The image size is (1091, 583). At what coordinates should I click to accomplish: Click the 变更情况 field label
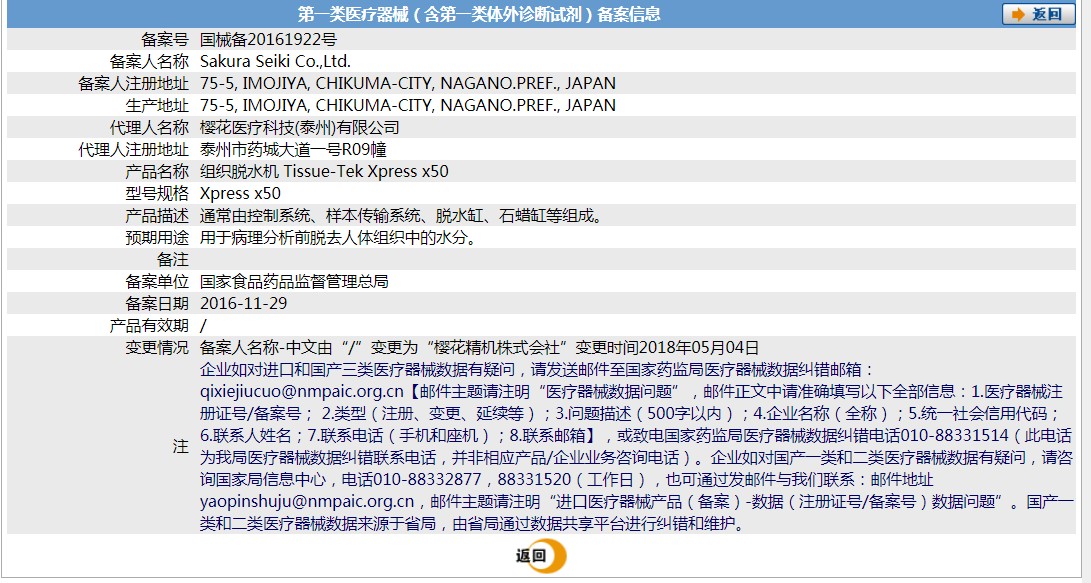[157, 348]
